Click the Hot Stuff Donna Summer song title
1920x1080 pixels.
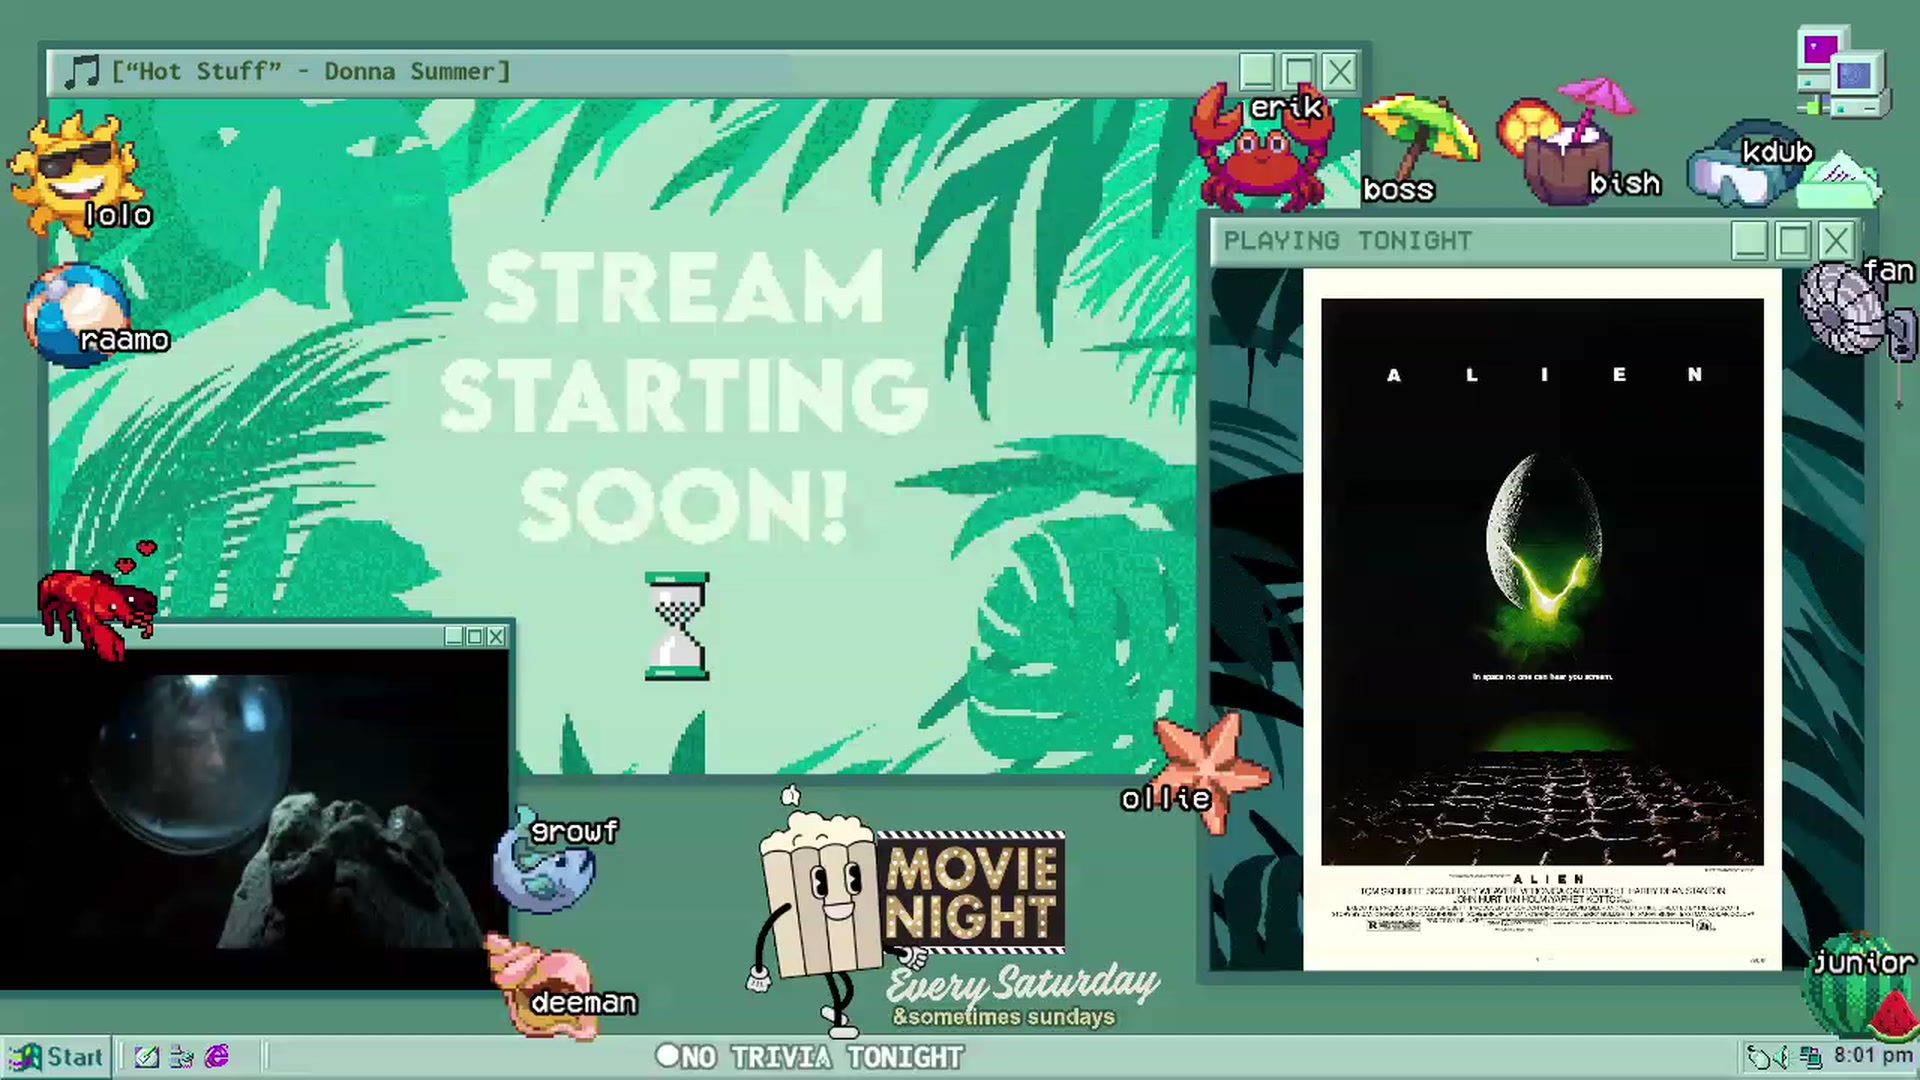tap(311, 71)
